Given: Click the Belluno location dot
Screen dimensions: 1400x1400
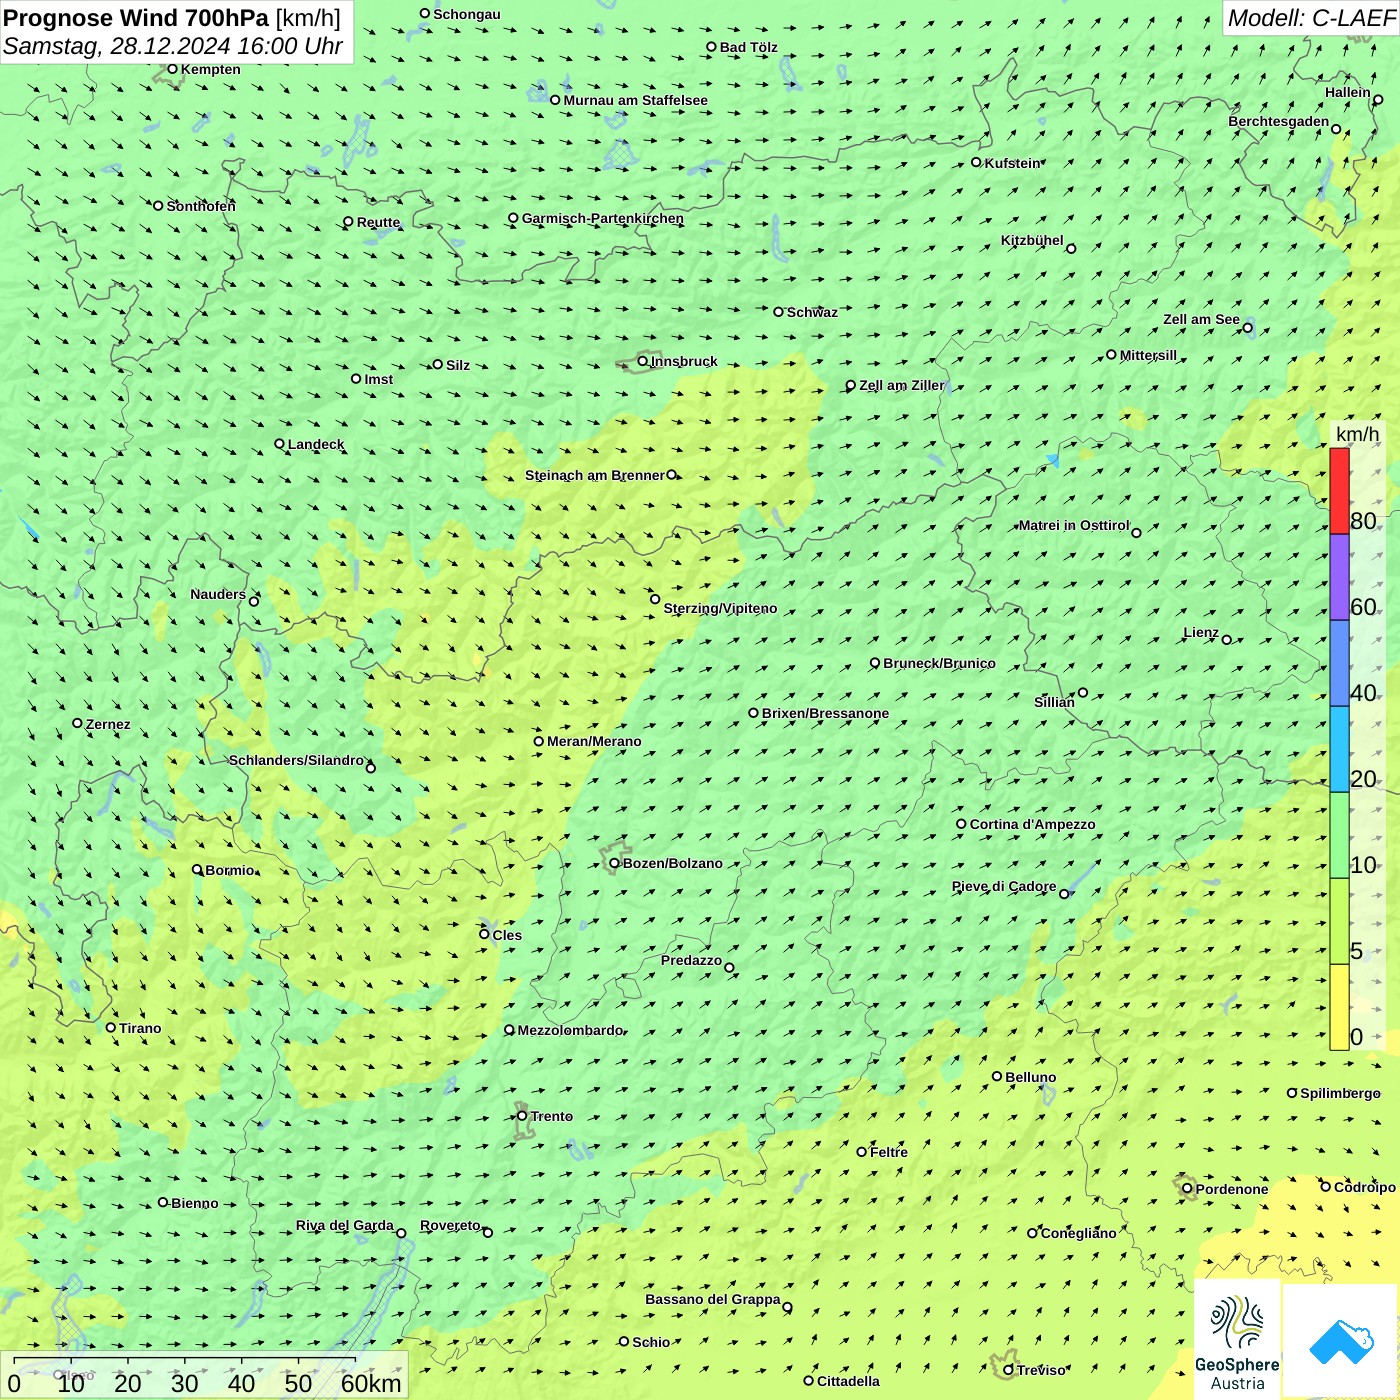Looking at the screenshot, I should 997,1076.
